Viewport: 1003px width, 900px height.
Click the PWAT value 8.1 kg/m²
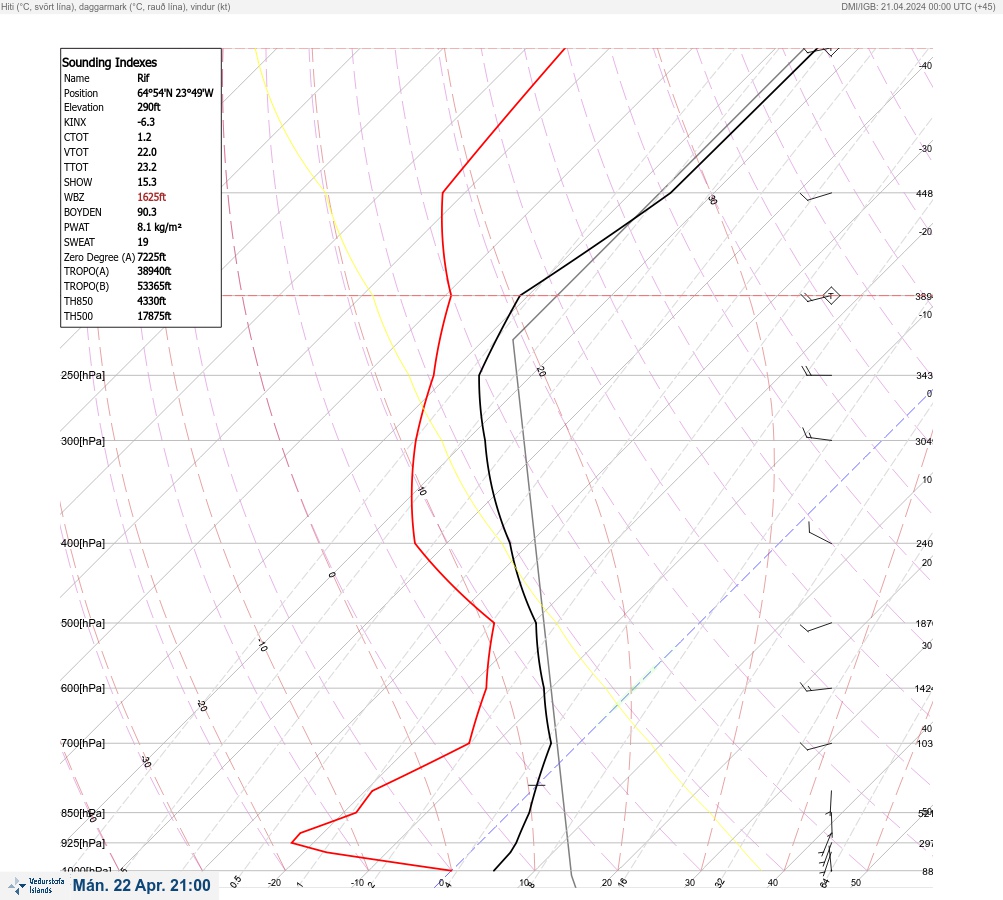[x=159, y=227]
